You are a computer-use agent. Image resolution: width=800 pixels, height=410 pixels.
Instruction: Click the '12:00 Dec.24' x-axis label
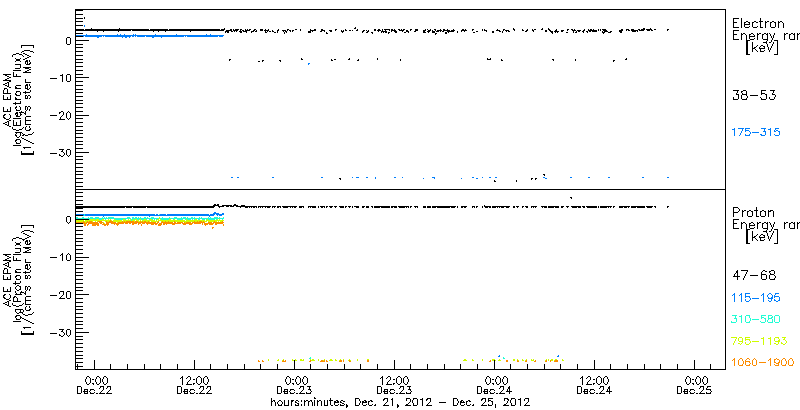[594, 386]
